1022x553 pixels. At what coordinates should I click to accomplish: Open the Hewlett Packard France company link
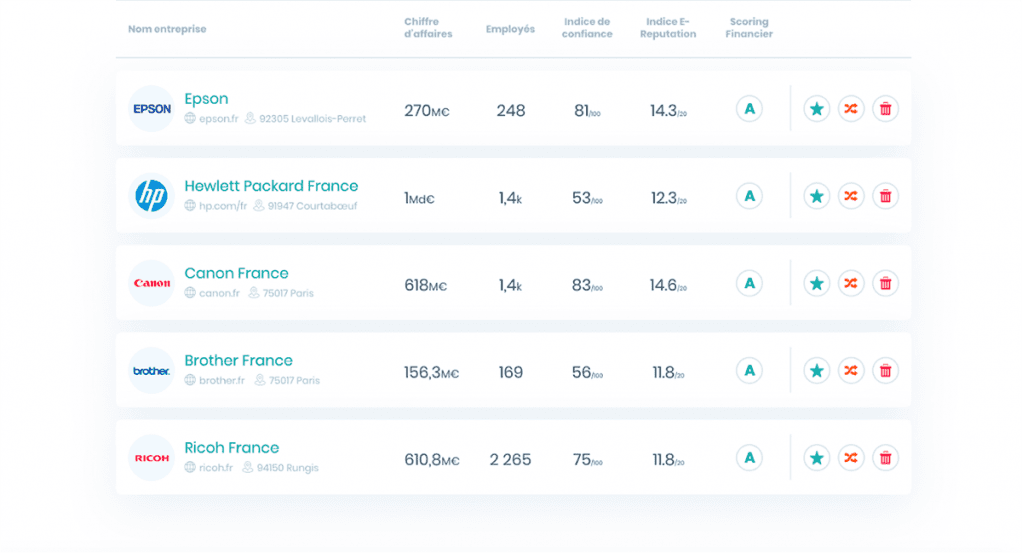pos(271,186)
